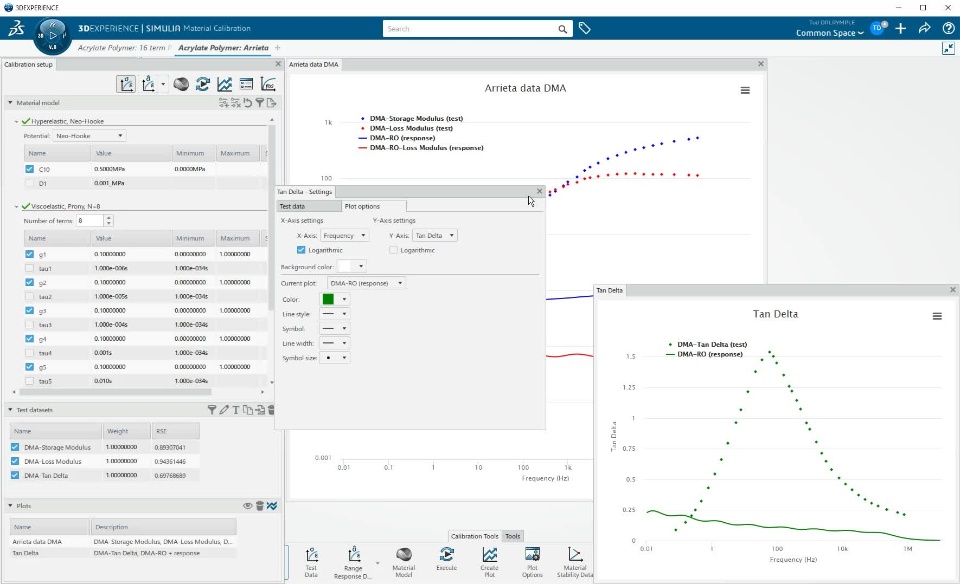Click the edit pencil icon in Test datasets header

pos(224,410)
